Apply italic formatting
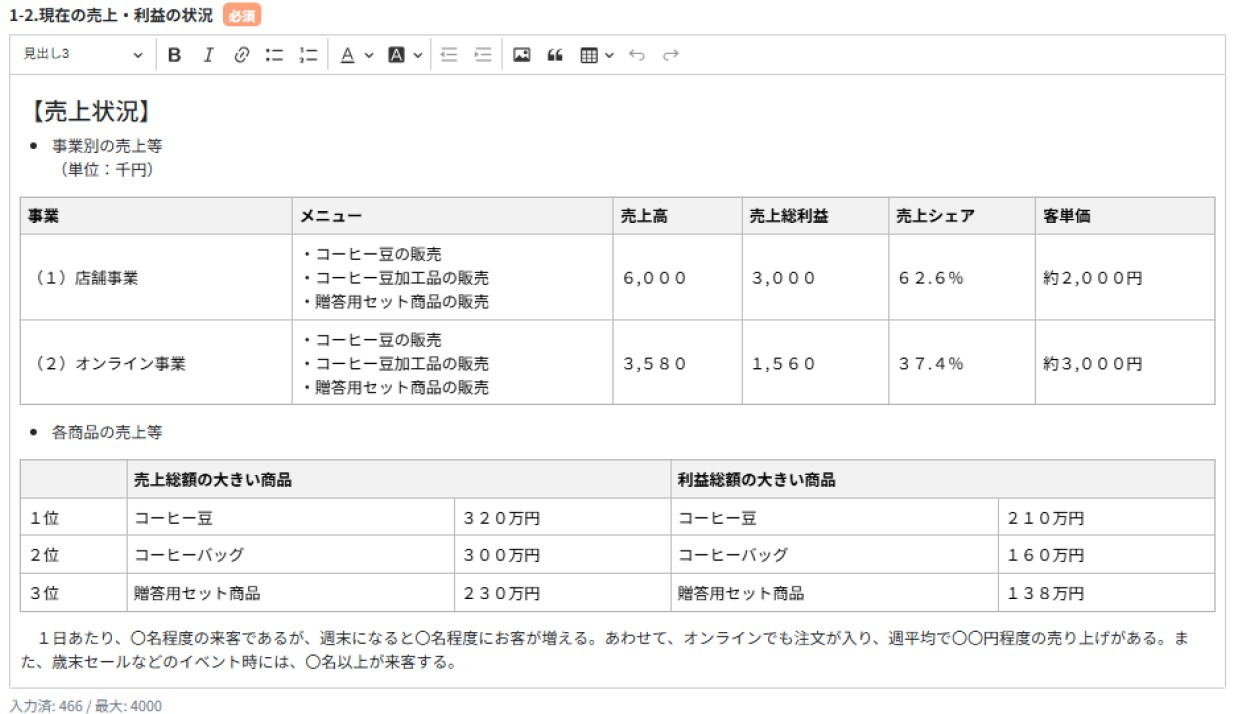 pos(207,56)
